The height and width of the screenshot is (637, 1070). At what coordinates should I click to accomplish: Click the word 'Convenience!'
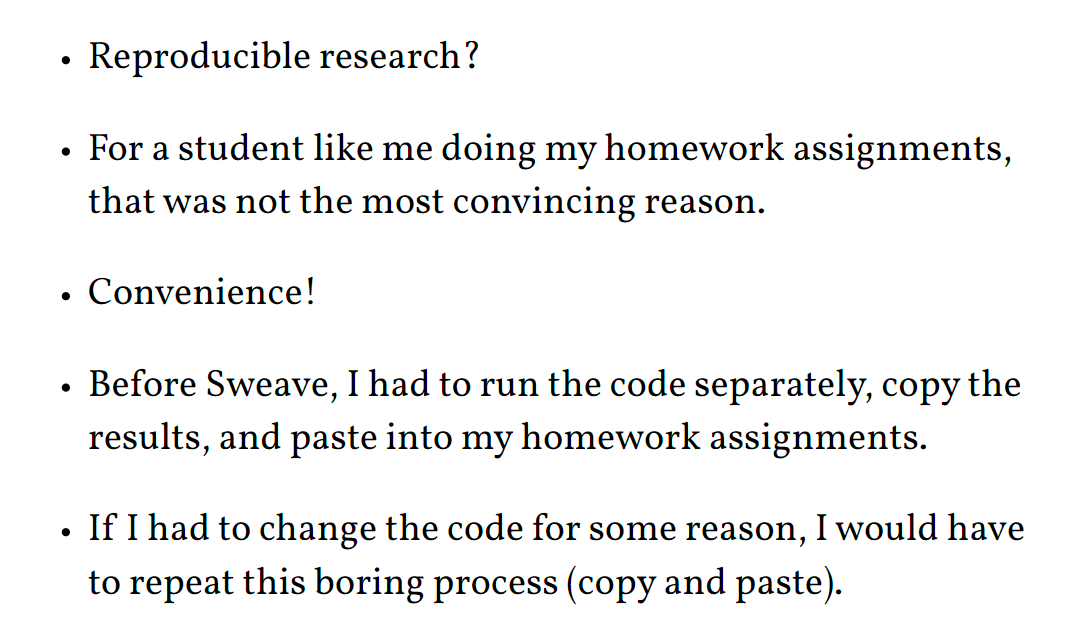click(x=201, y=293)
